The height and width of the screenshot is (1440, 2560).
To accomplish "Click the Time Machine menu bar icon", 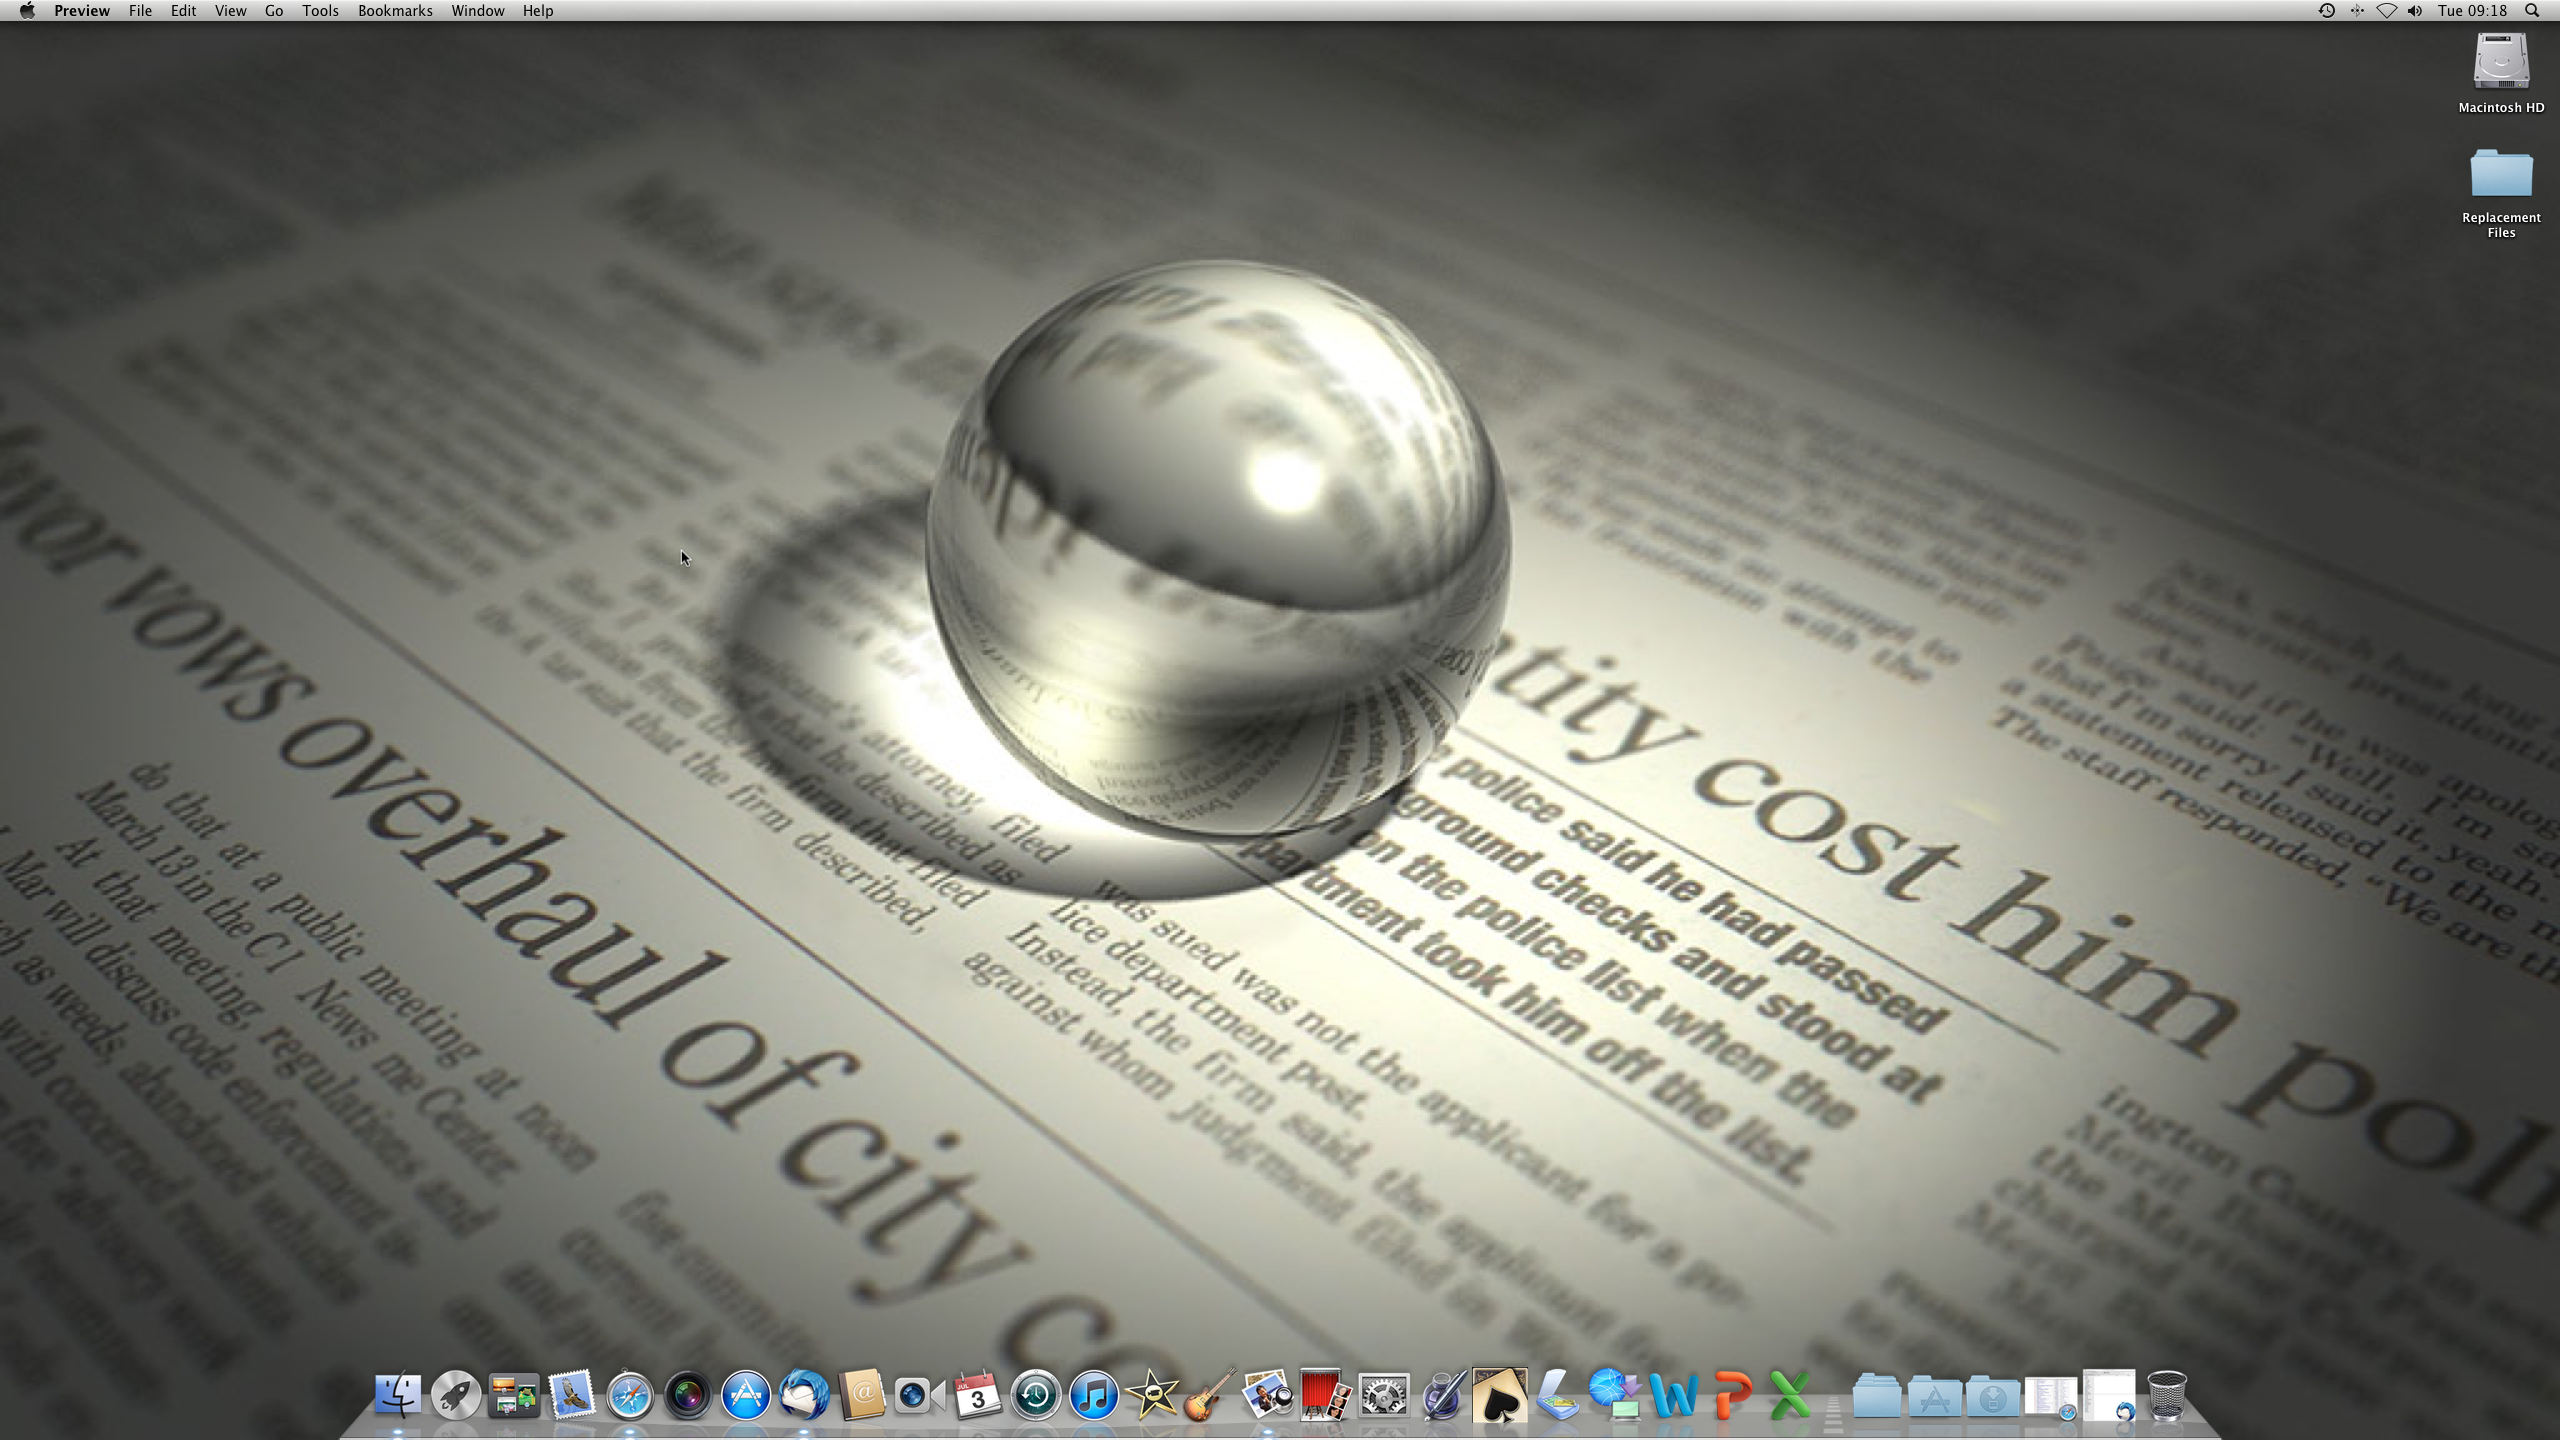I will [x=2327, y=11].
